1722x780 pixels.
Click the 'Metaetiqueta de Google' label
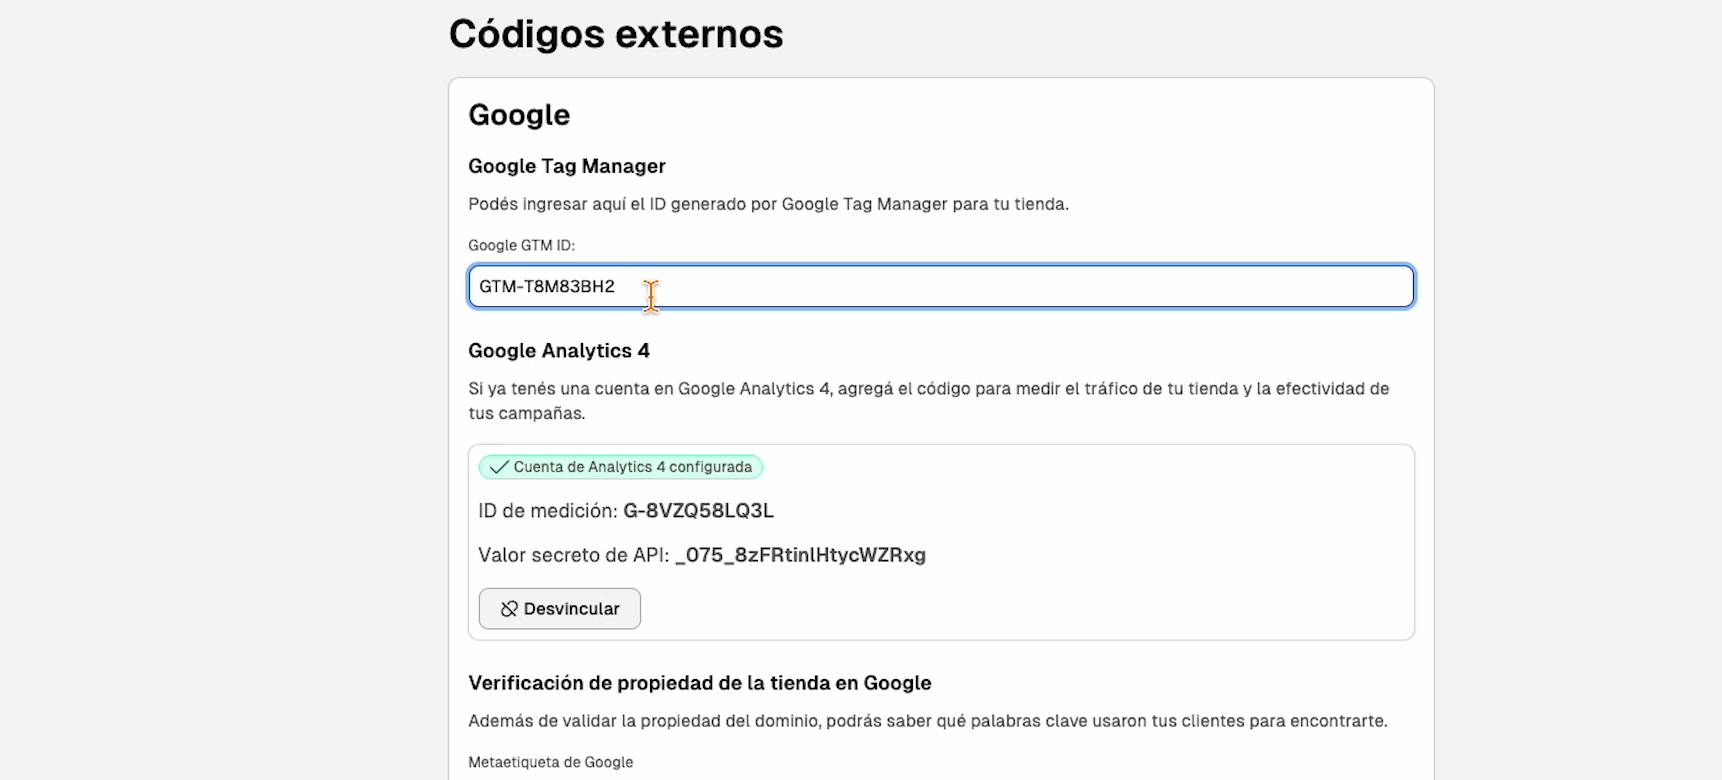pyautogui.click(x=550, y=762)
